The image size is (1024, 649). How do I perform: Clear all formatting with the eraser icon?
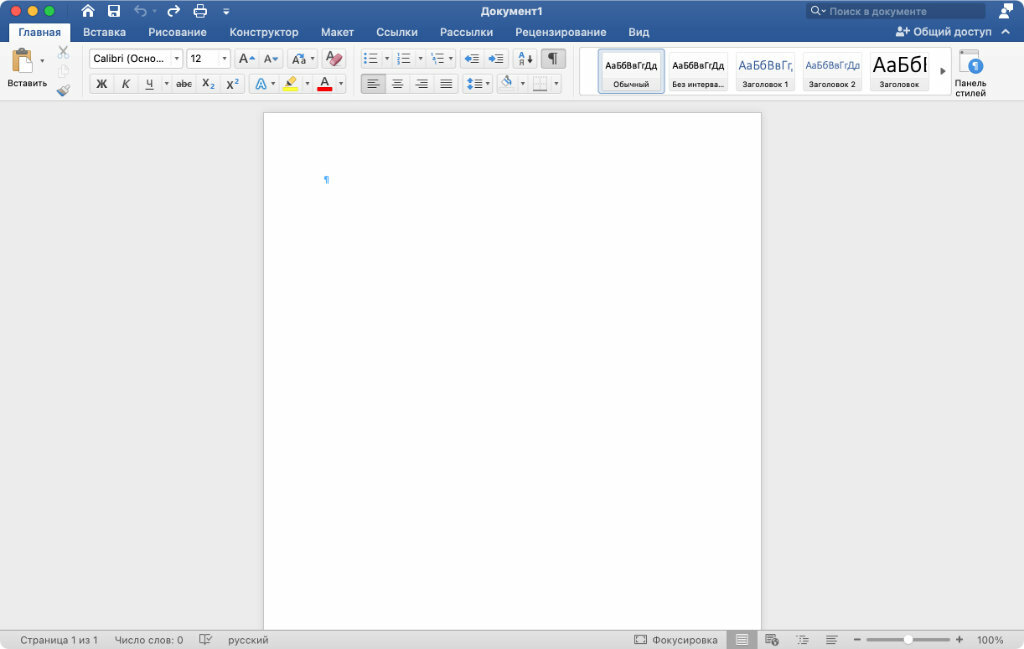coord(334,59)
